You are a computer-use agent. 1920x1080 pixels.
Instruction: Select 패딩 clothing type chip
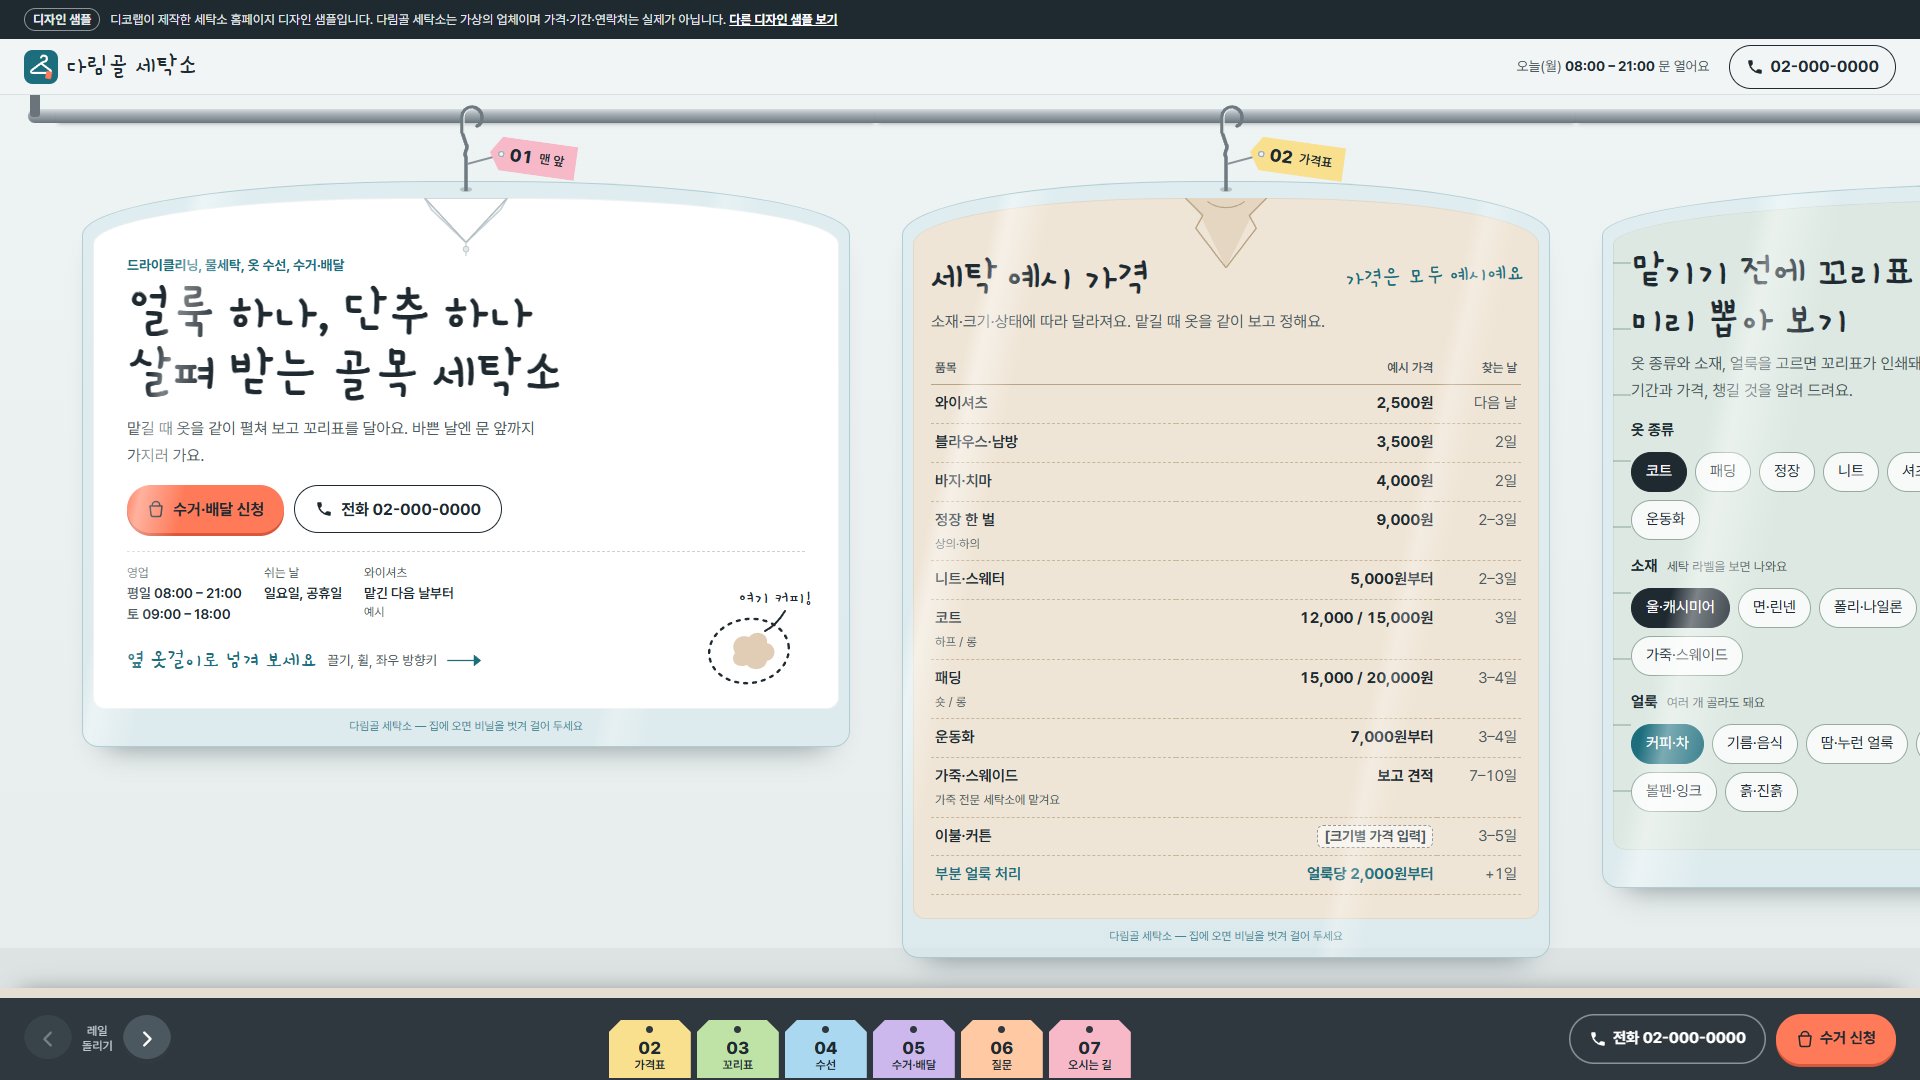tap(1723, 471)
